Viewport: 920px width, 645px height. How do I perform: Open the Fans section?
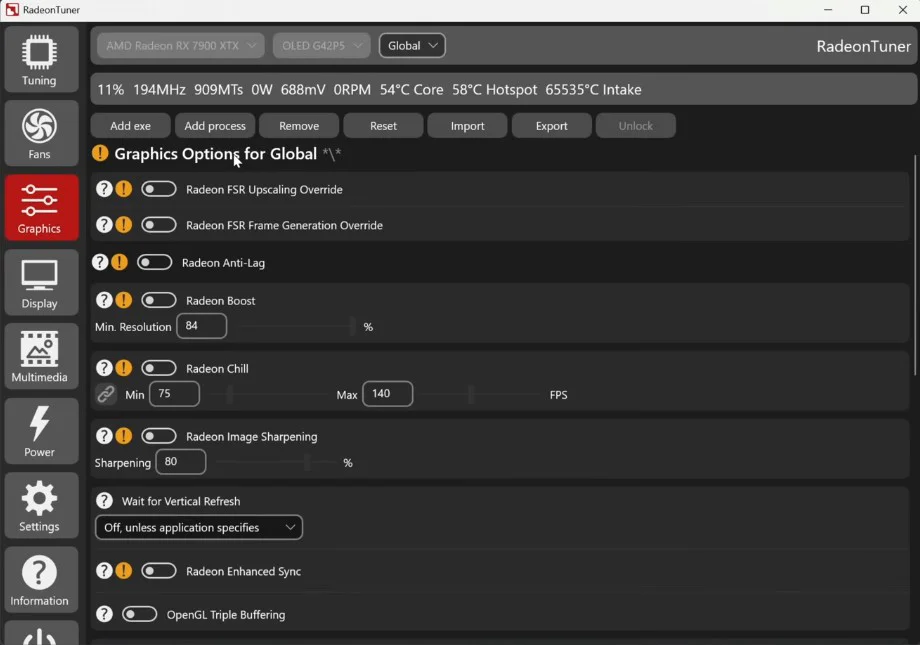40,134
